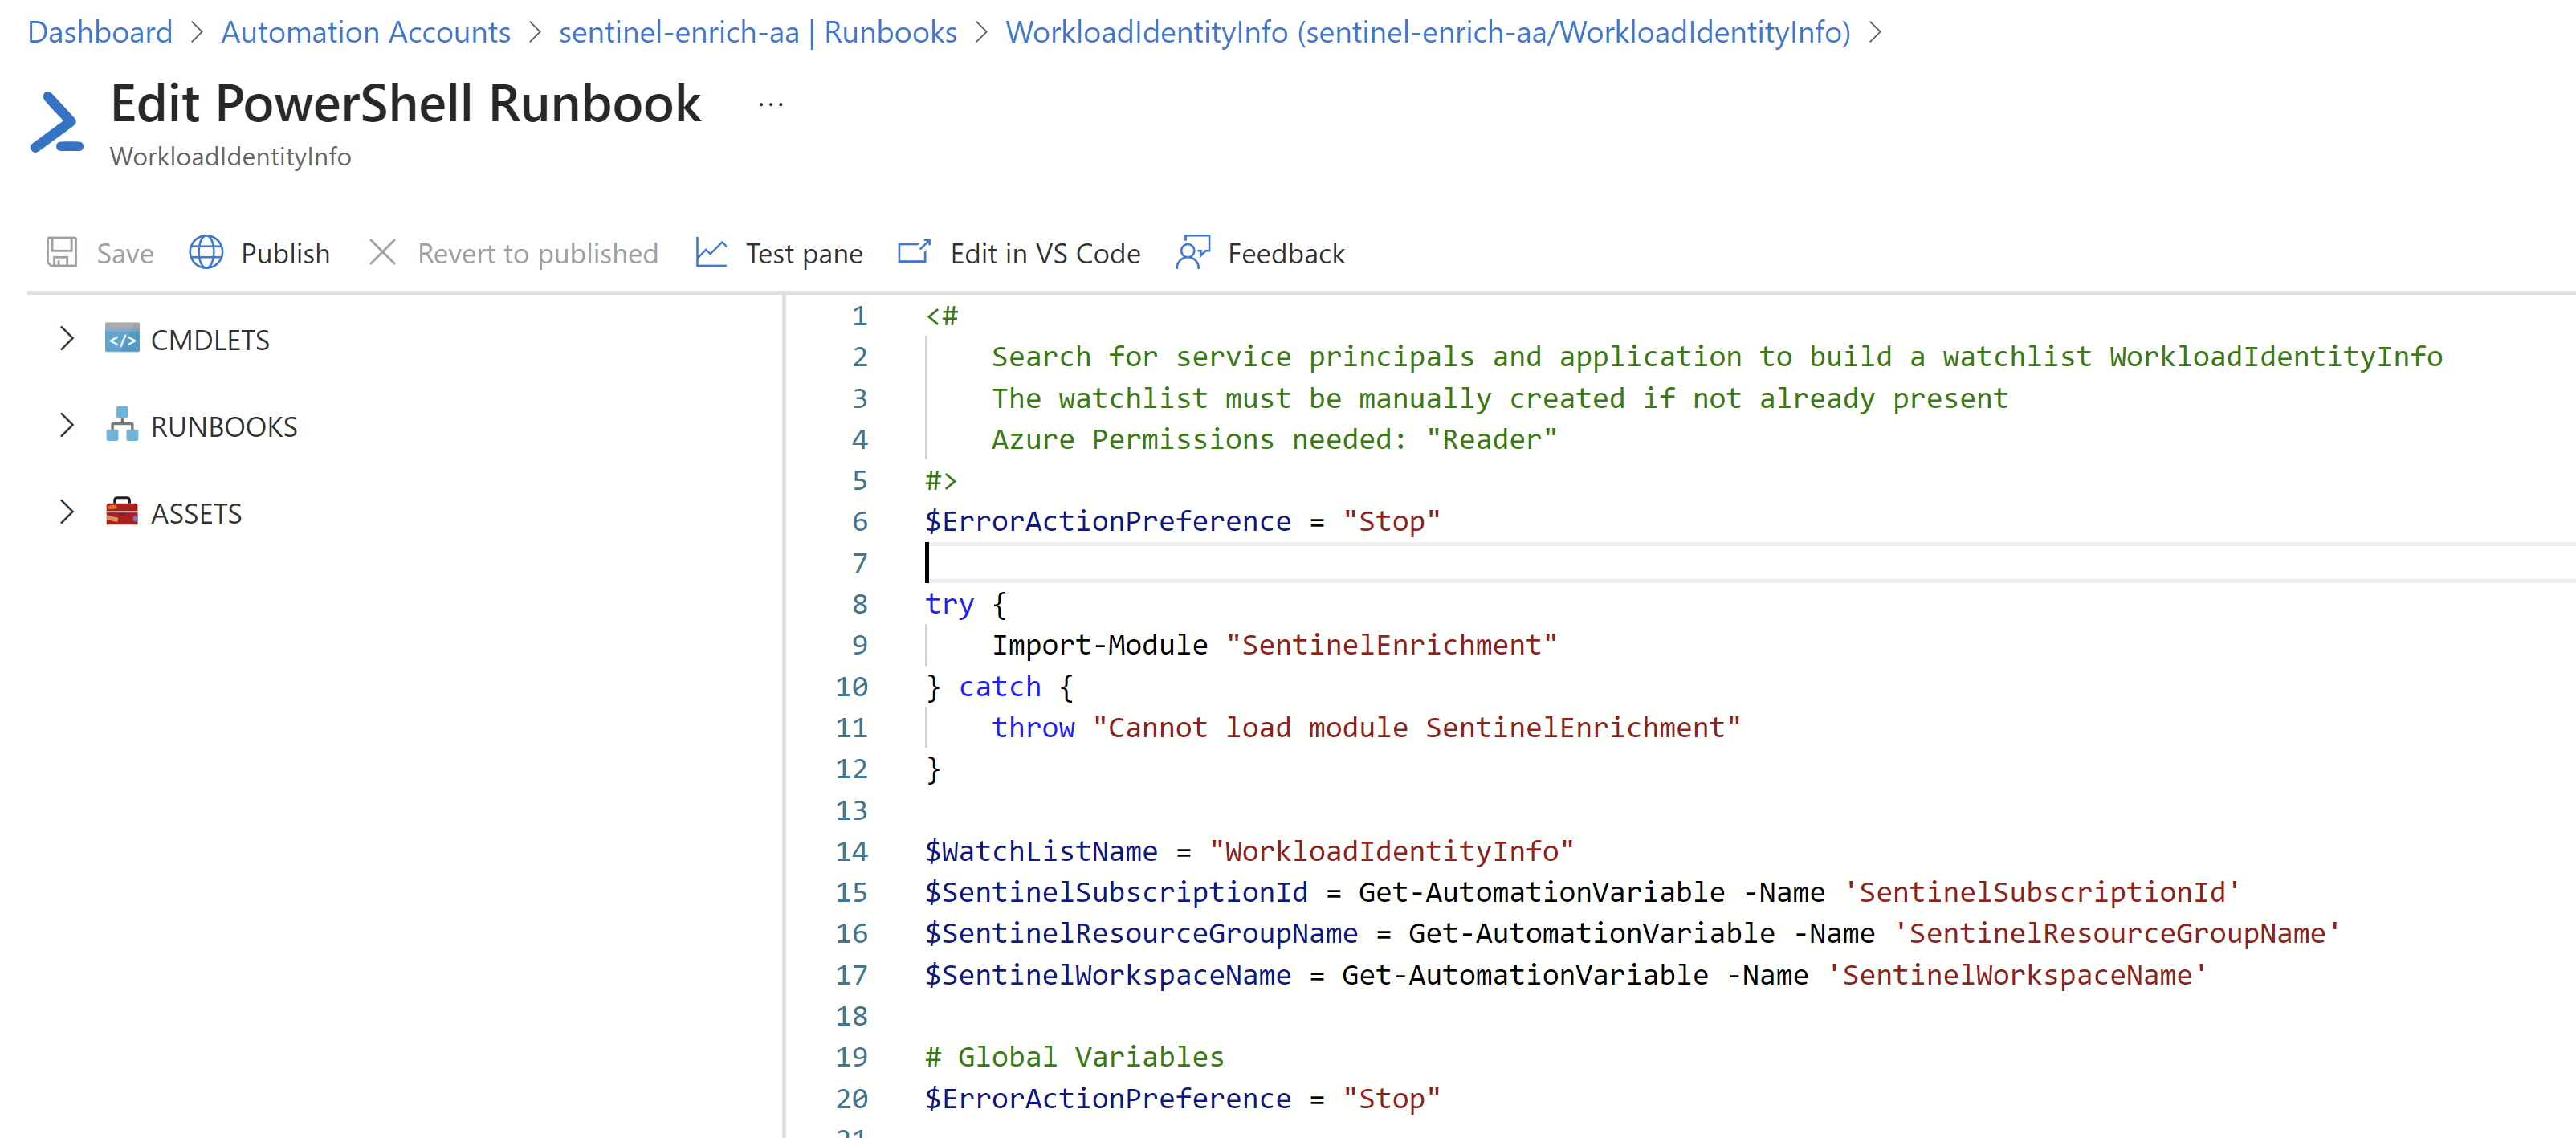The image size is (2576, 1138).
Task: Click the "throw" keyword on line 11
Action: click(x=1033, y=728)
